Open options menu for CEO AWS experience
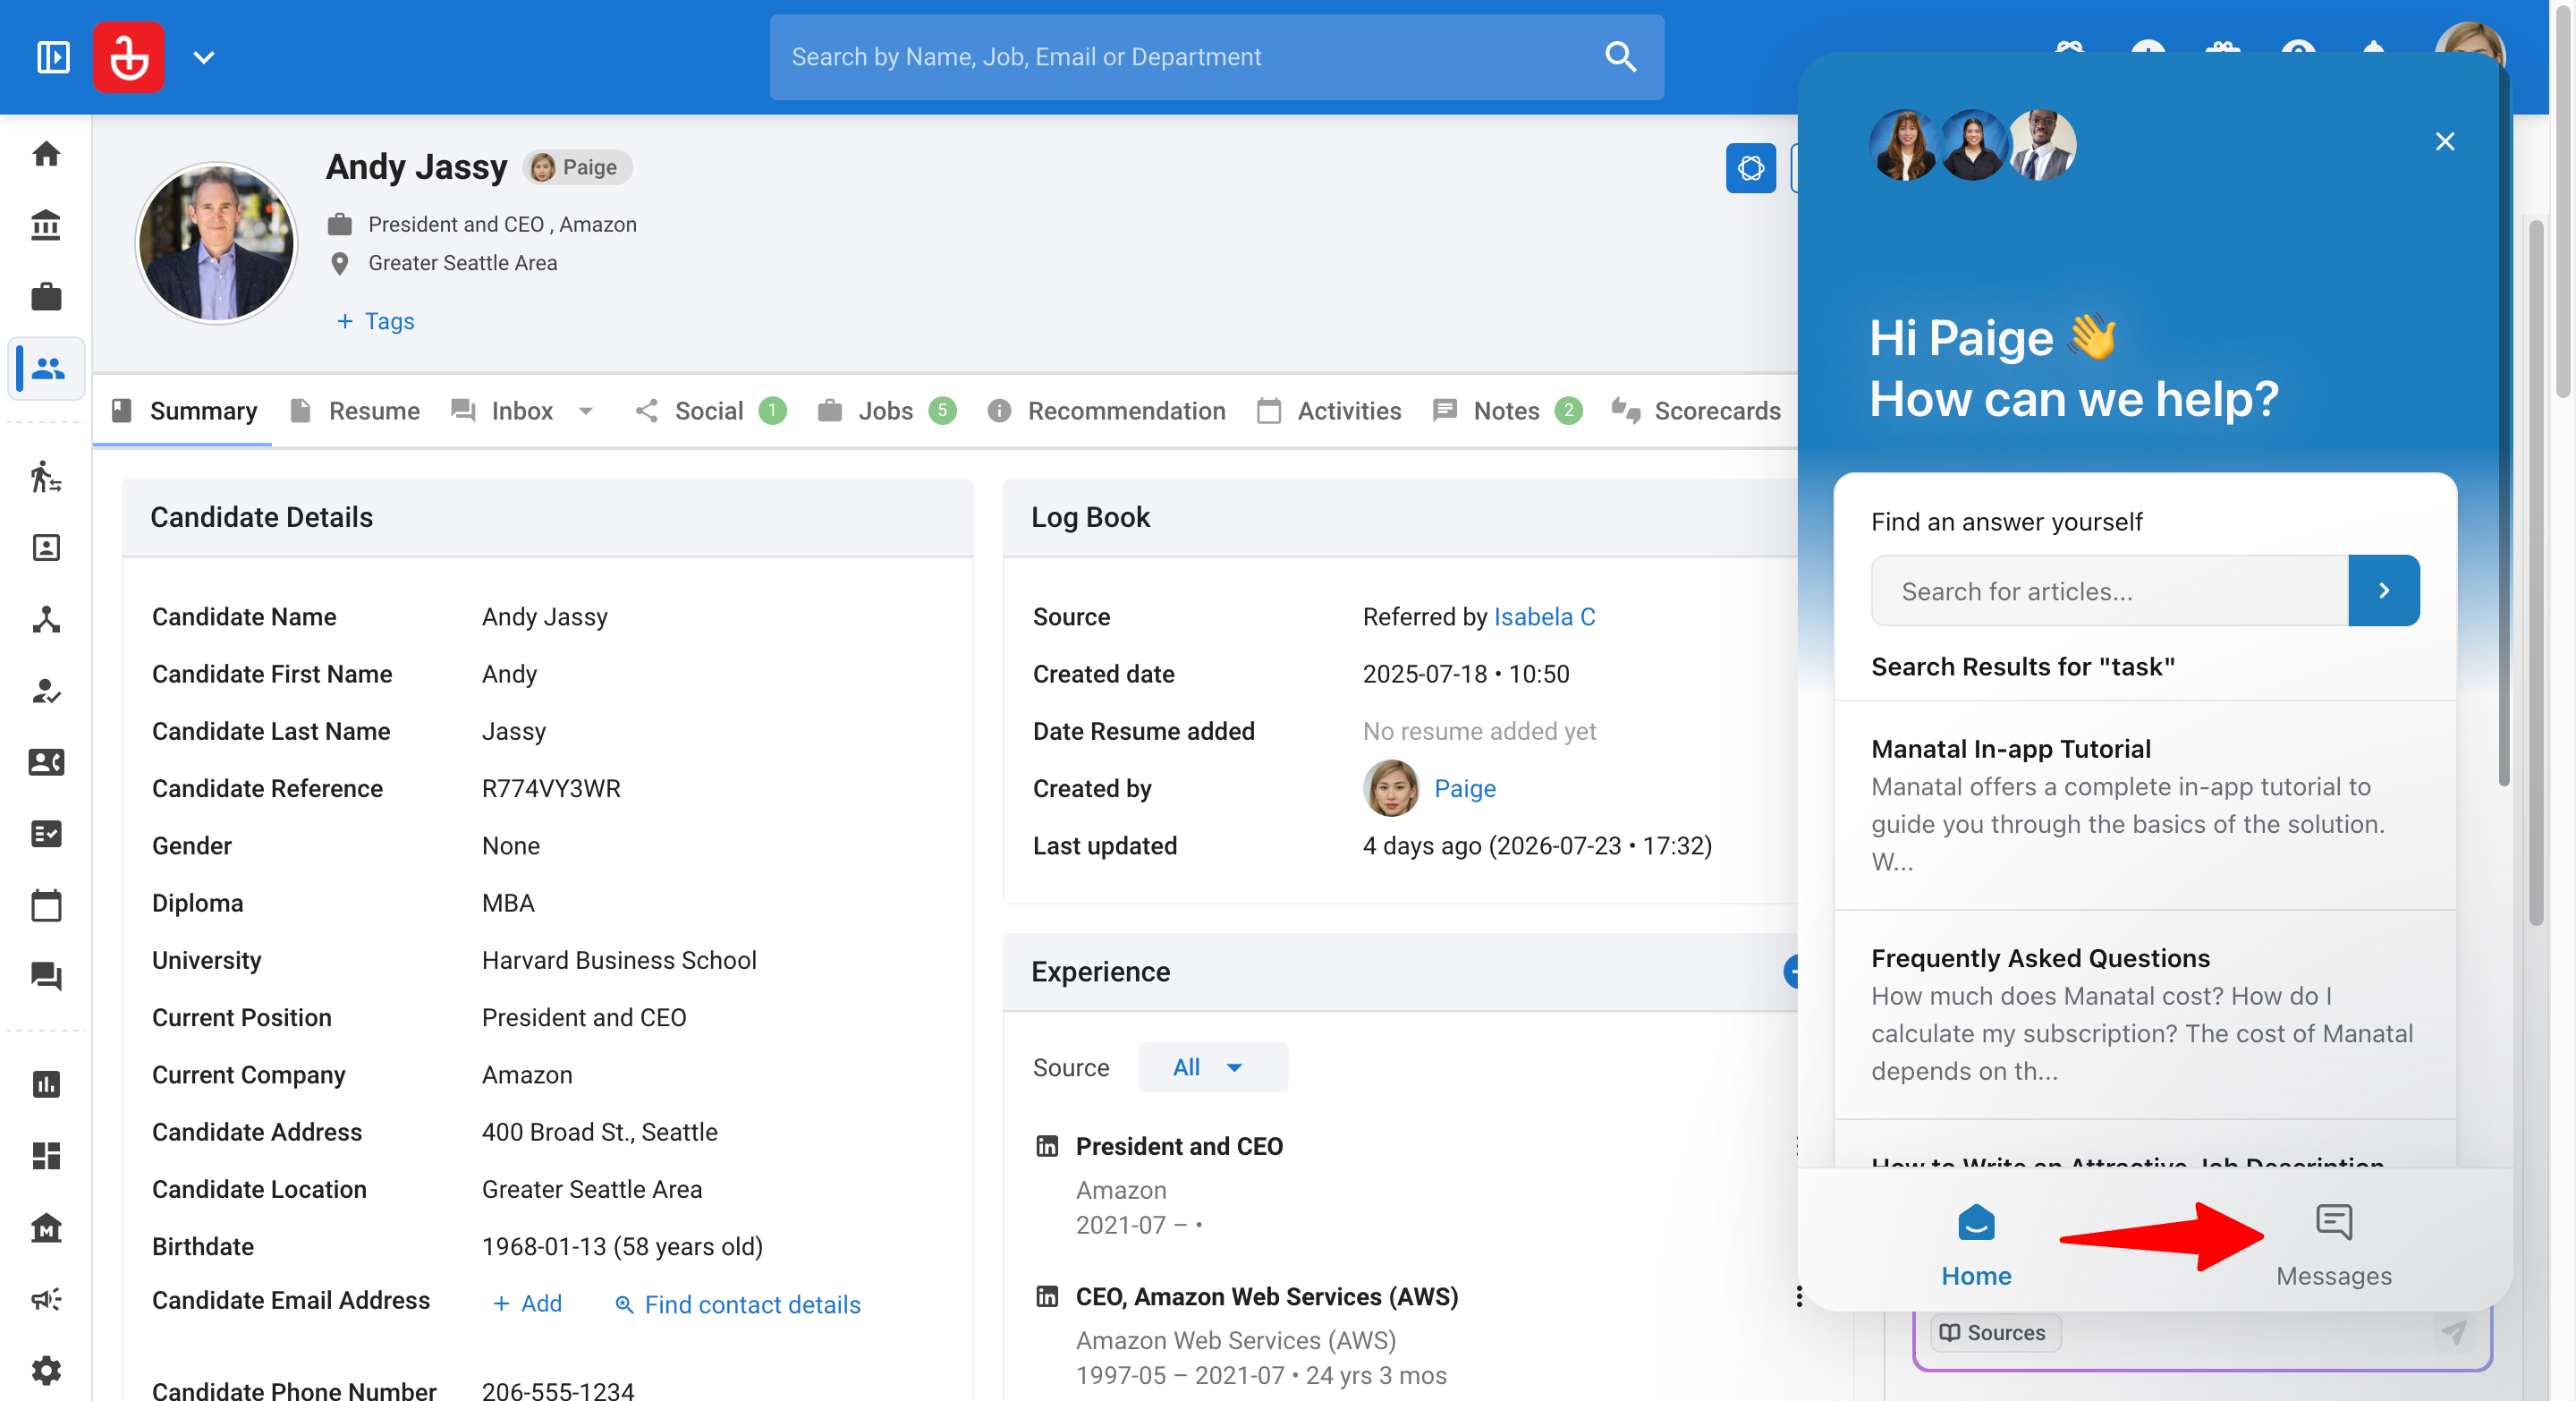 pos(1799,1296)
